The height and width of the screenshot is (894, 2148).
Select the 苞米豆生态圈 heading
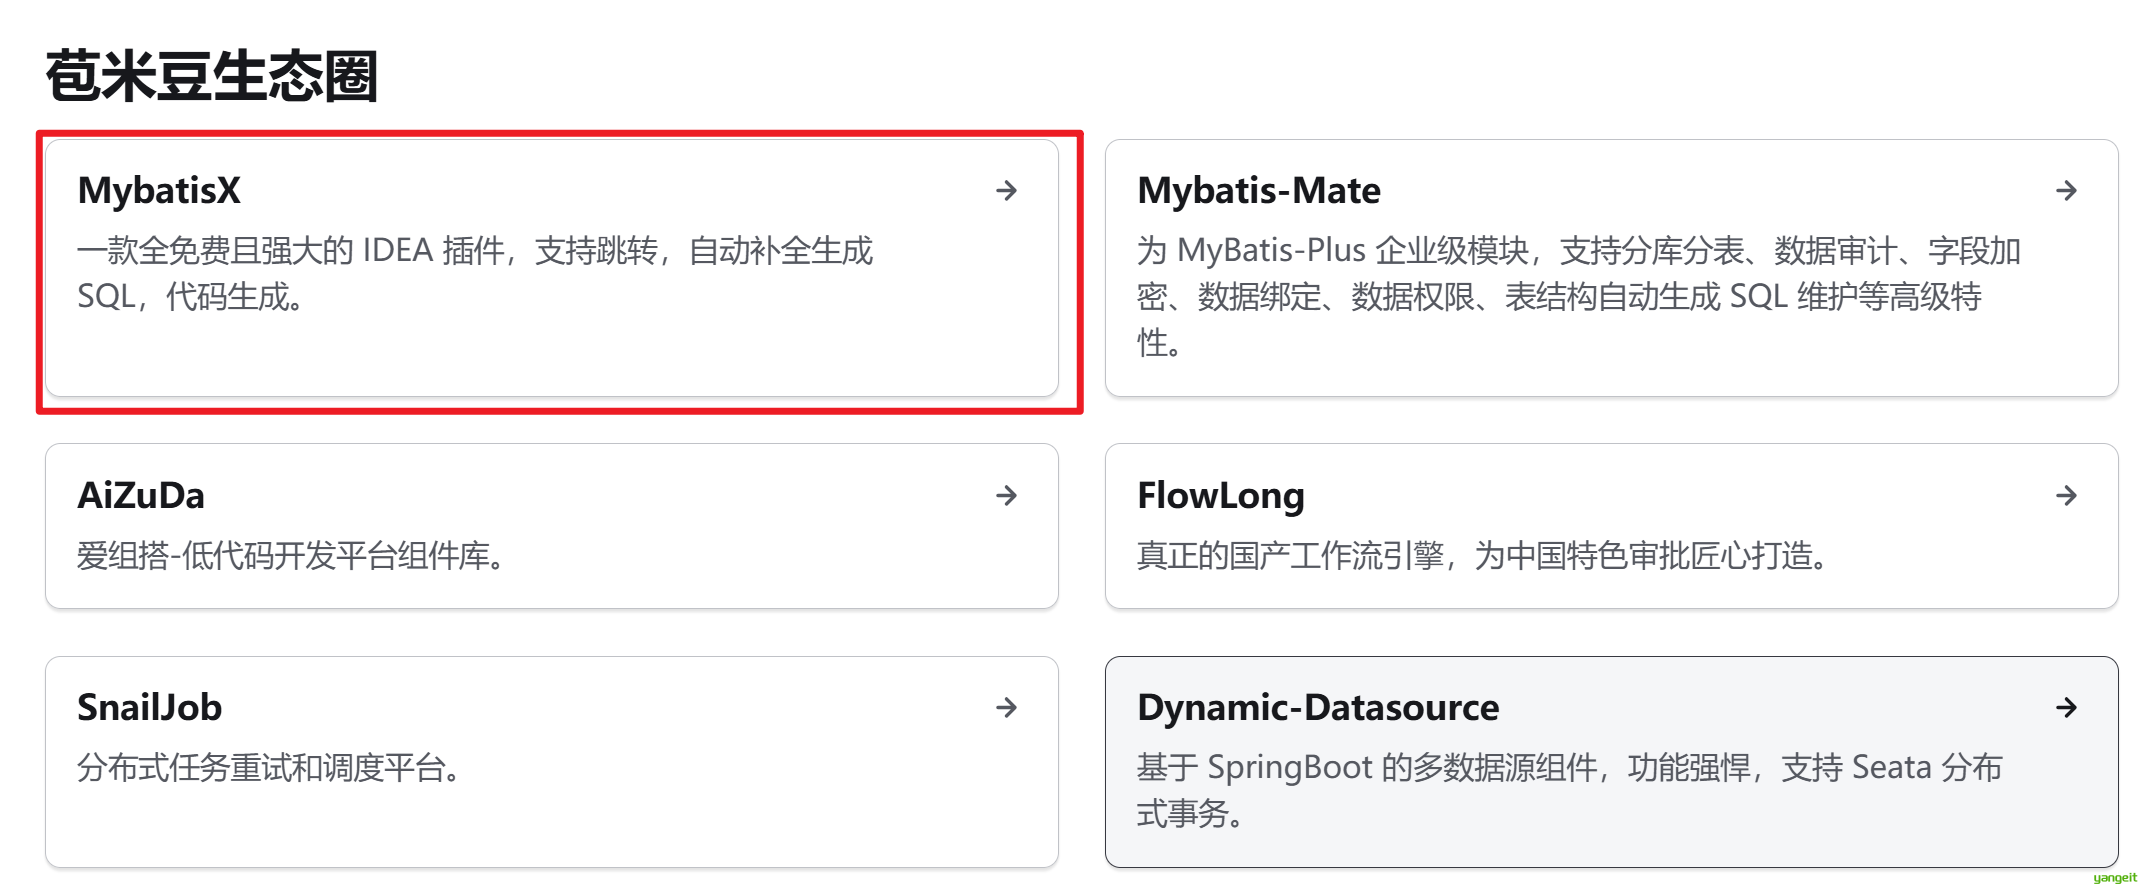click(211, 76)
